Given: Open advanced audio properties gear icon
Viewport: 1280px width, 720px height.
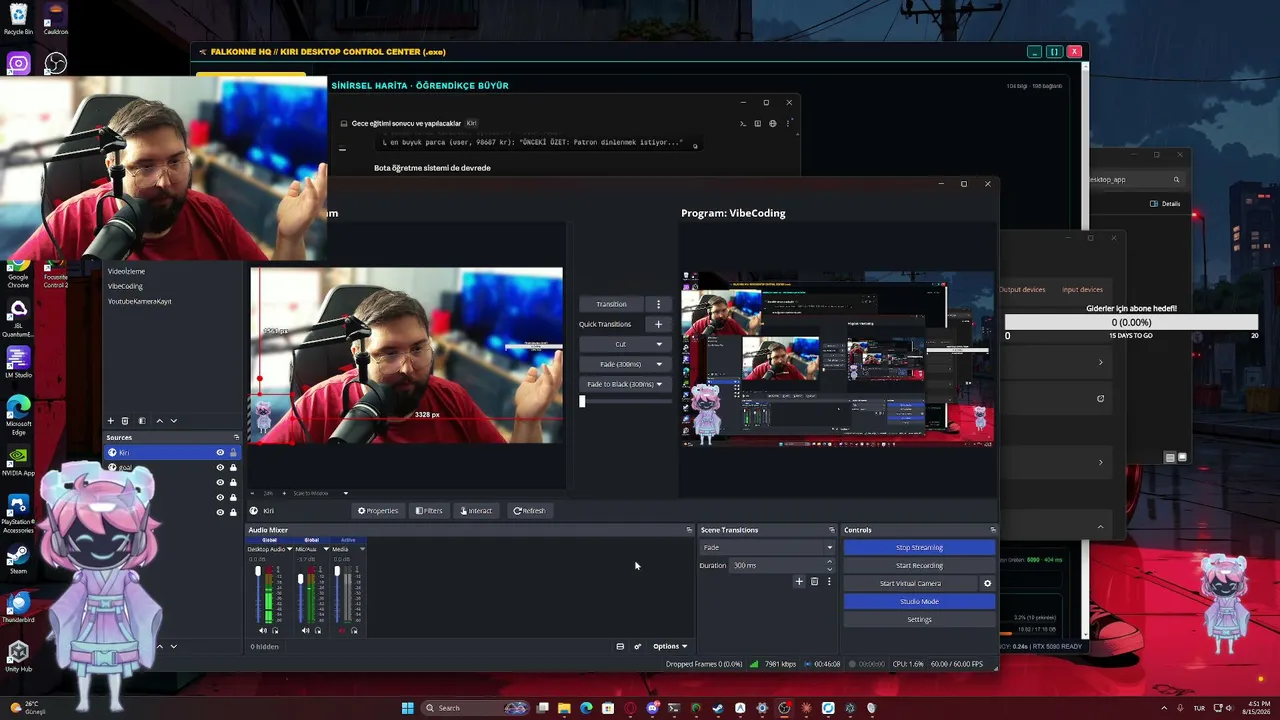Looking at the screenshot, I should pyautogui.click(x=637, y=646).
